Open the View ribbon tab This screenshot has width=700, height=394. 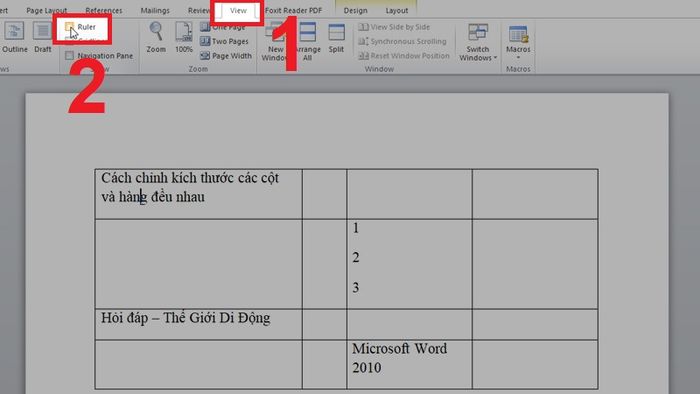pyautogui.click(x=238, y=10)
